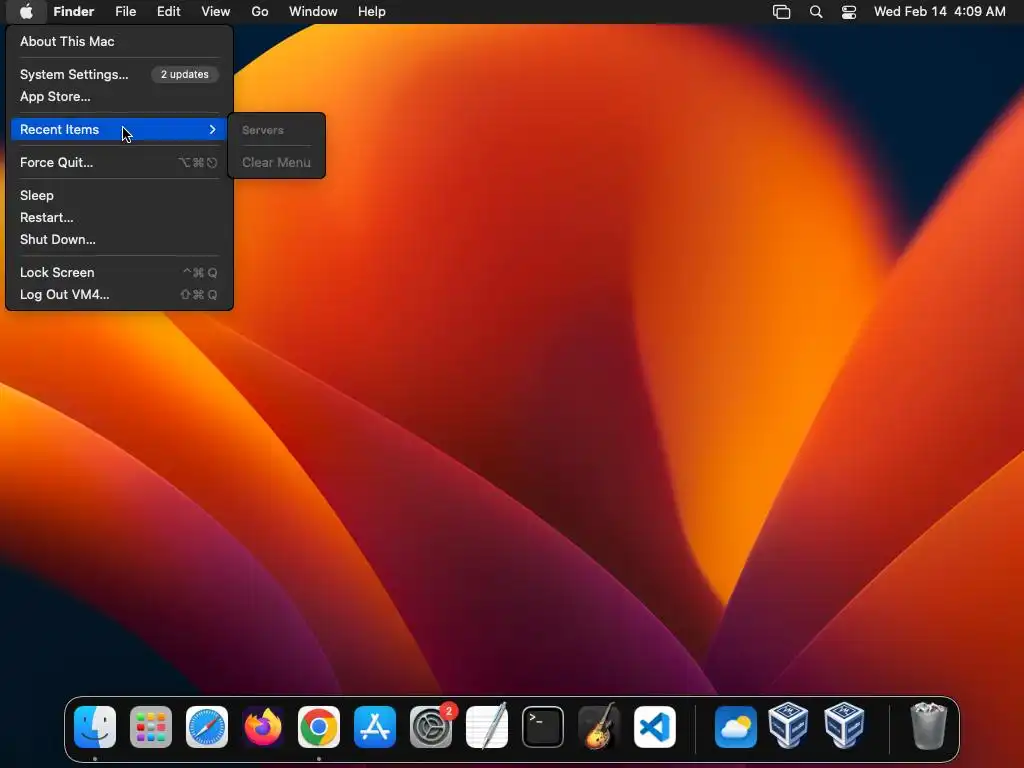Choose Sleep from the Apple menu
The image size is (1024, 768).
(120, 195)
